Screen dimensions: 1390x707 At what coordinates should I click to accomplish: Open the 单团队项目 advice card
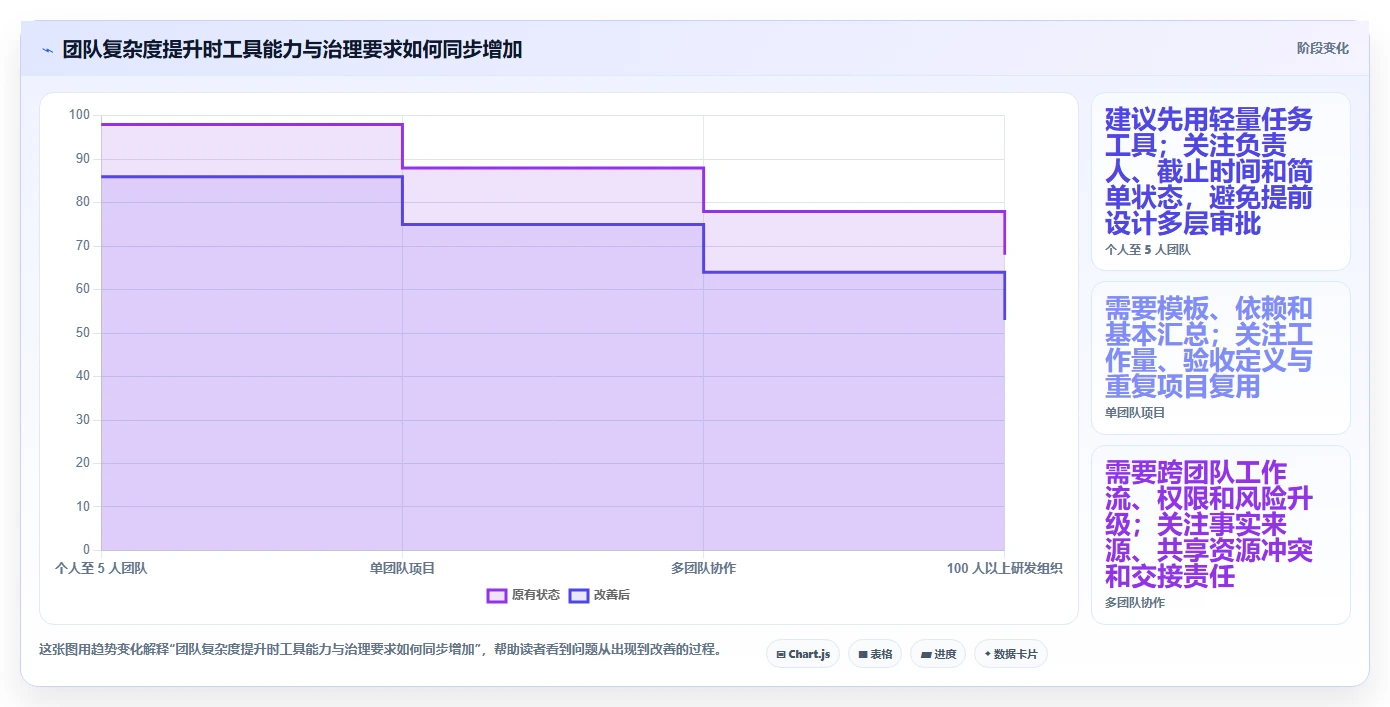click(x=1221, y=358)
